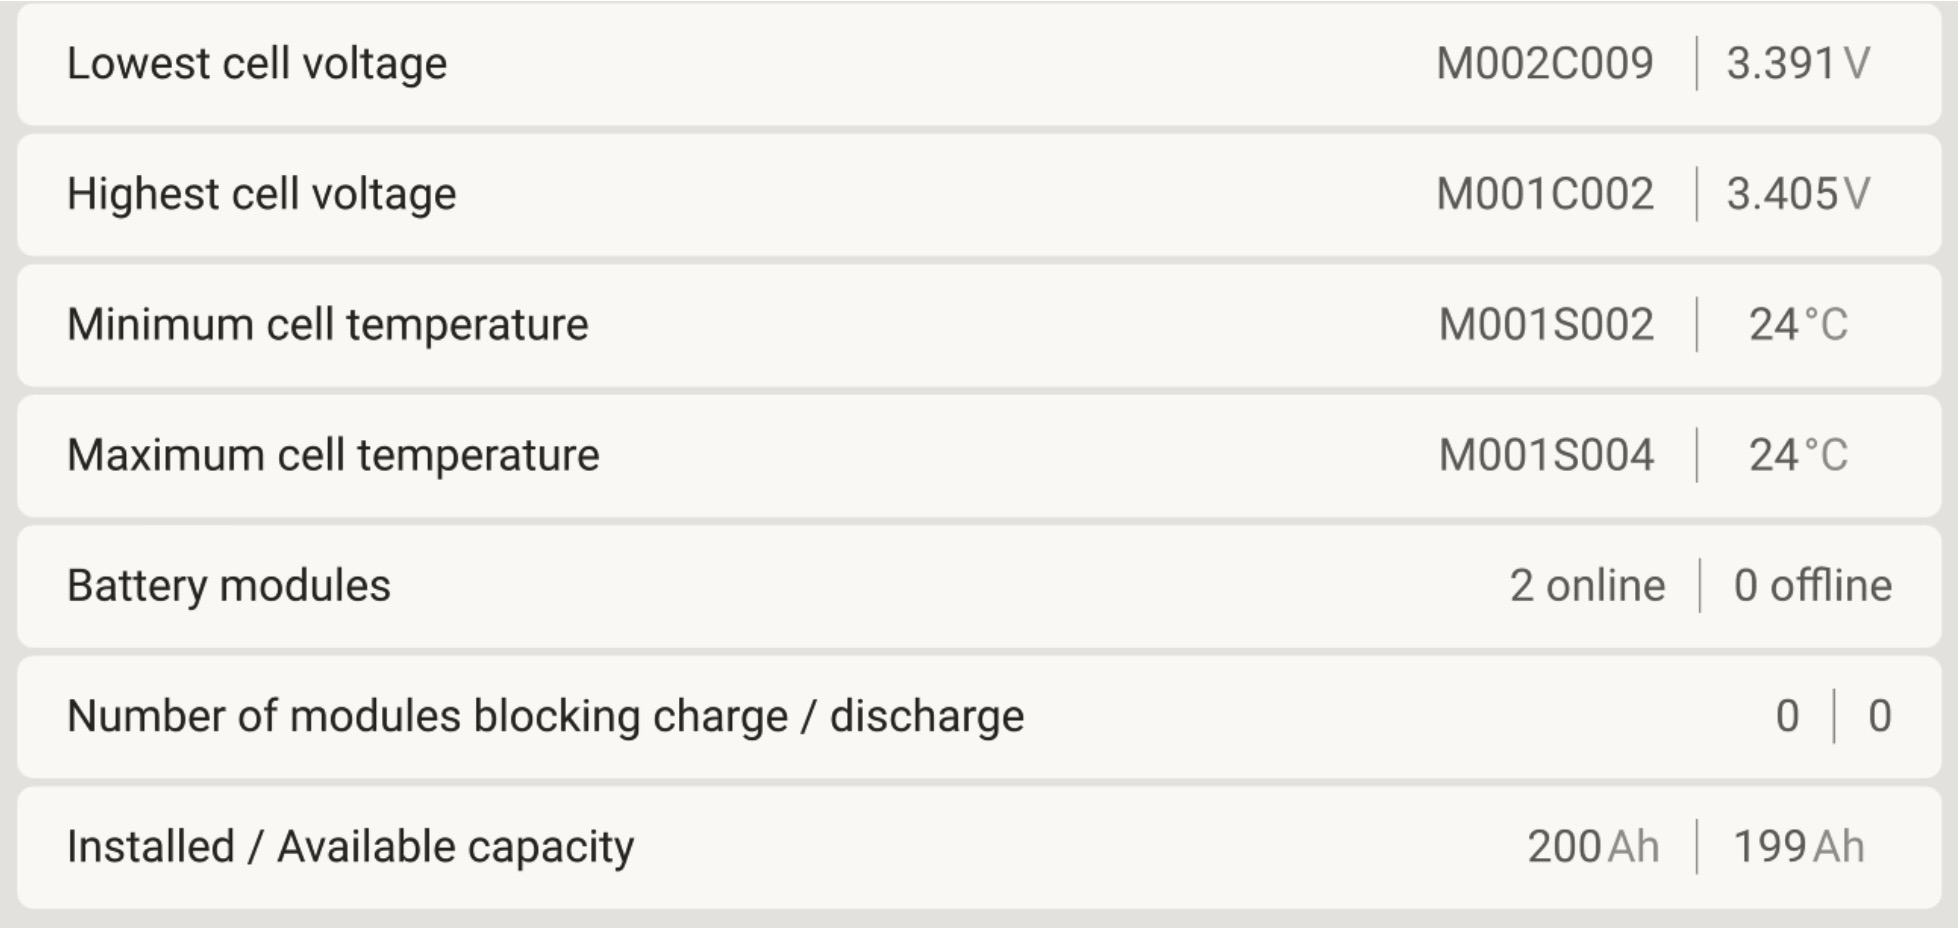Click the maximum cell temperature 24°C value
Image resolution: width=1960 pixels, height=930 pixels.
click(x=1798, y=456)
